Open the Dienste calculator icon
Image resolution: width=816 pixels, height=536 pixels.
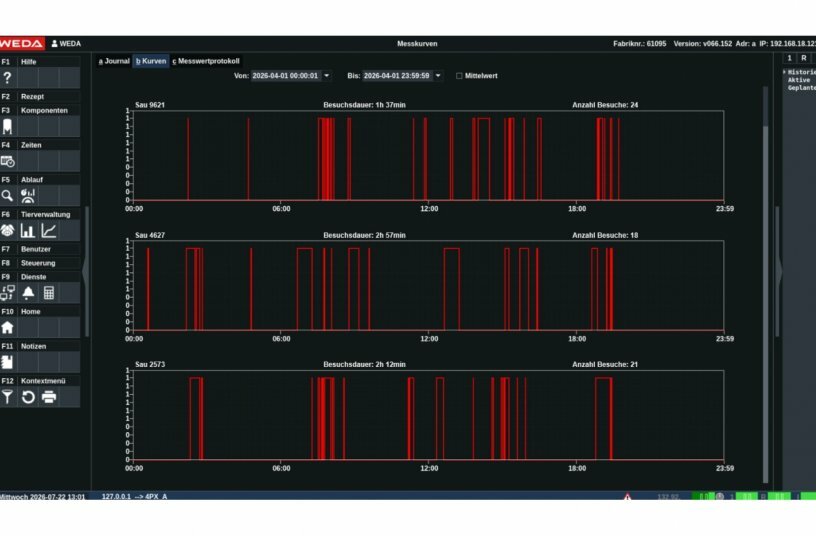pos(49,293)
